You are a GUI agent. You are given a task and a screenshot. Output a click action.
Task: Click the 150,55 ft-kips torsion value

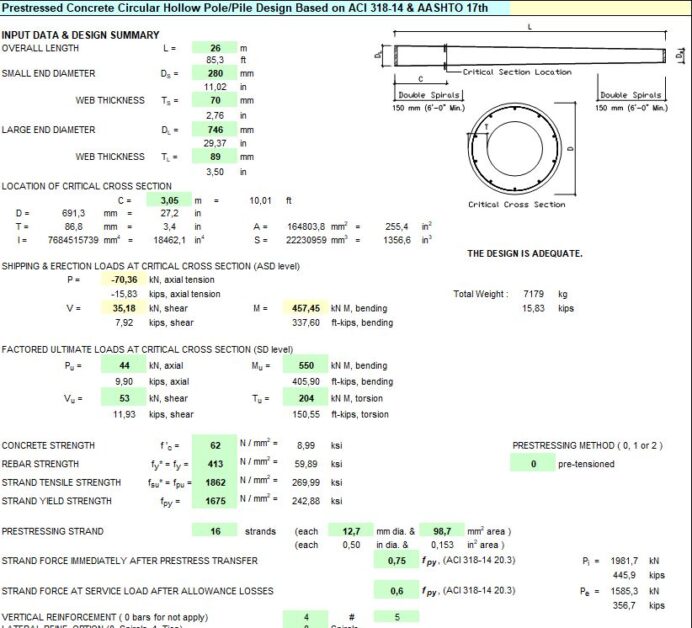[306, 414]
